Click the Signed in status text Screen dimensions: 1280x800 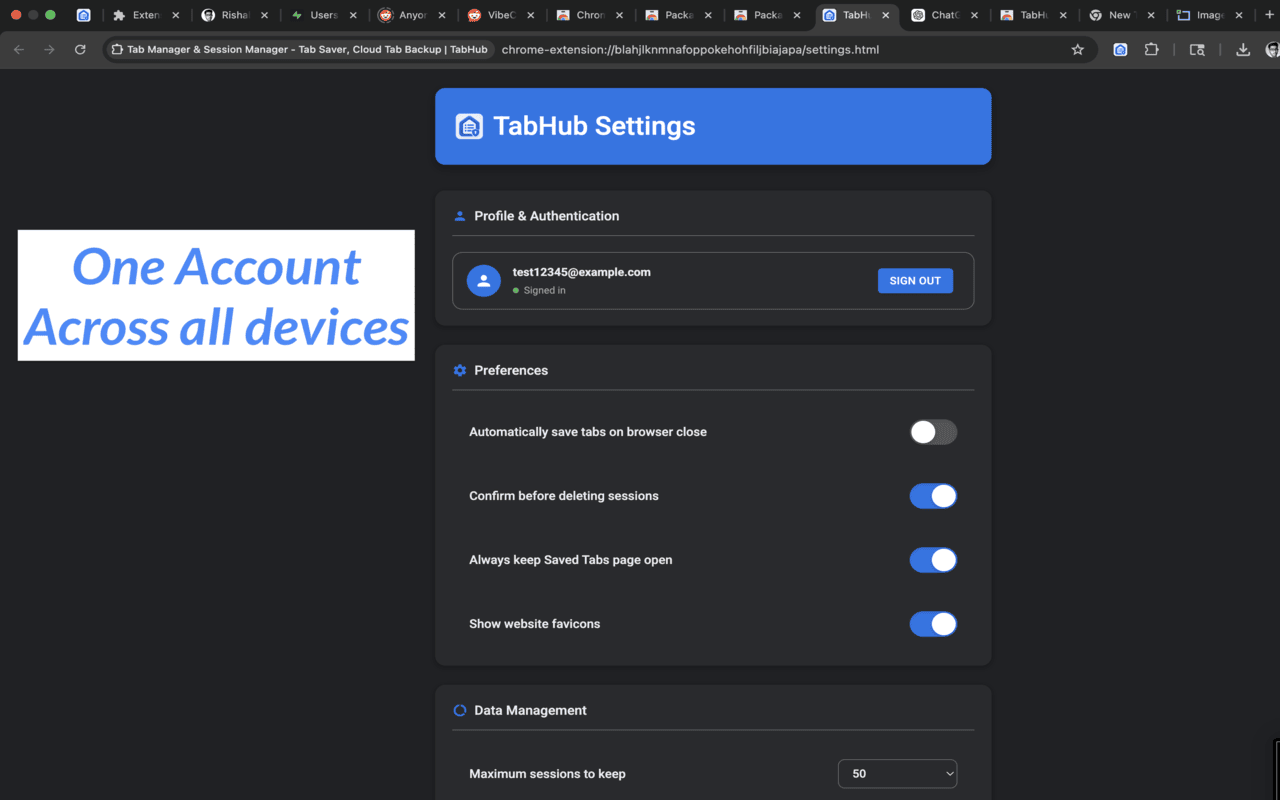click(x=544, y=291)
